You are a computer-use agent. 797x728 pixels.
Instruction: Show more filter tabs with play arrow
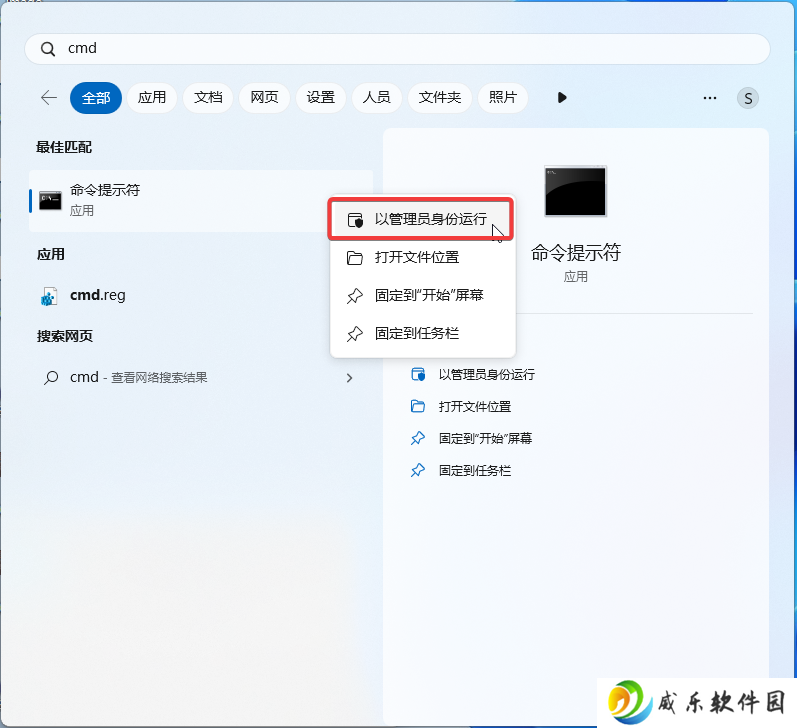coord(562,98)
